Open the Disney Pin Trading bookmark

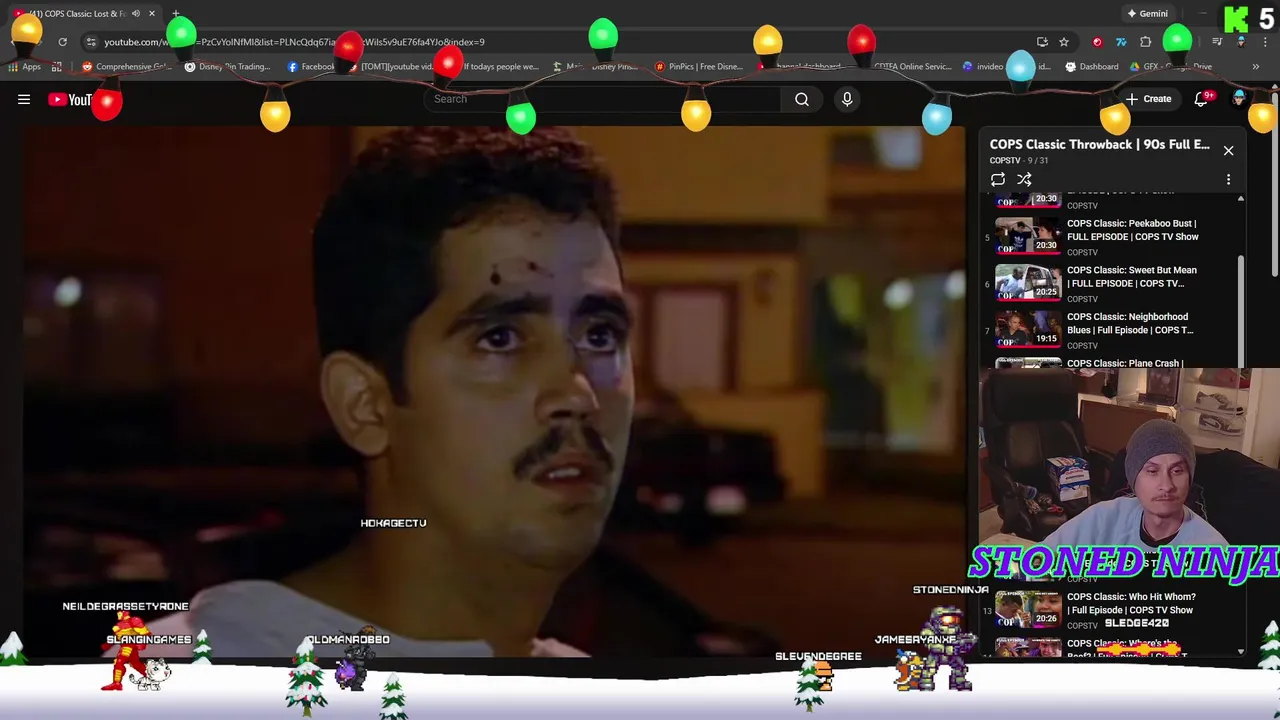(227, 67)
